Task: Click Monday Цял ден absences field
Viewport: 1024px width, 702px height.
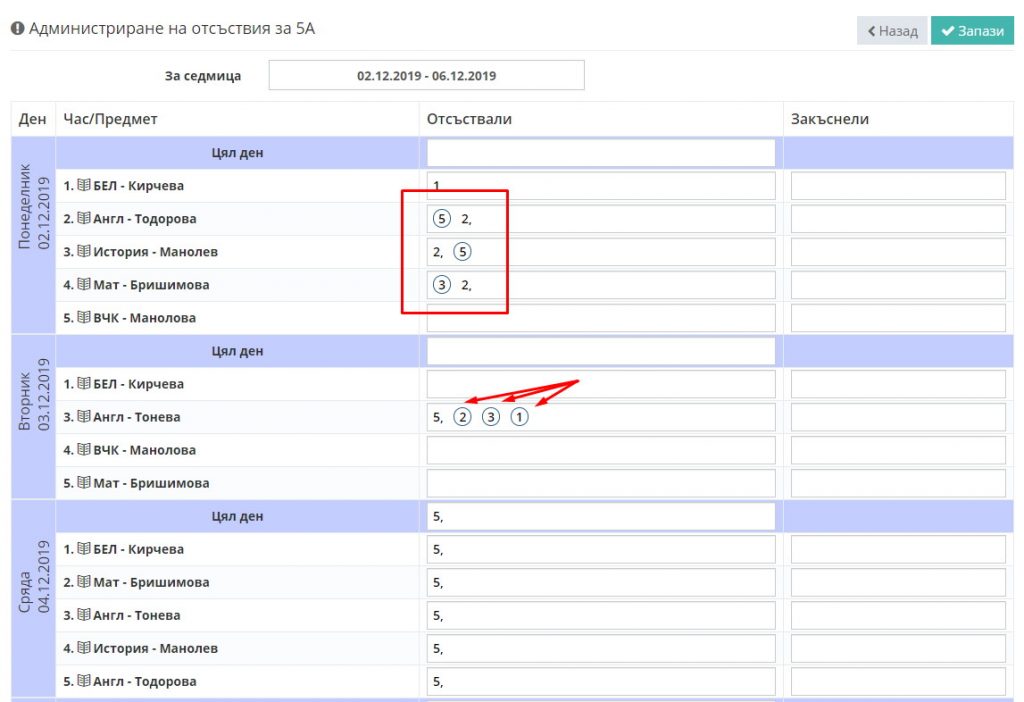Action: (601, 153)
